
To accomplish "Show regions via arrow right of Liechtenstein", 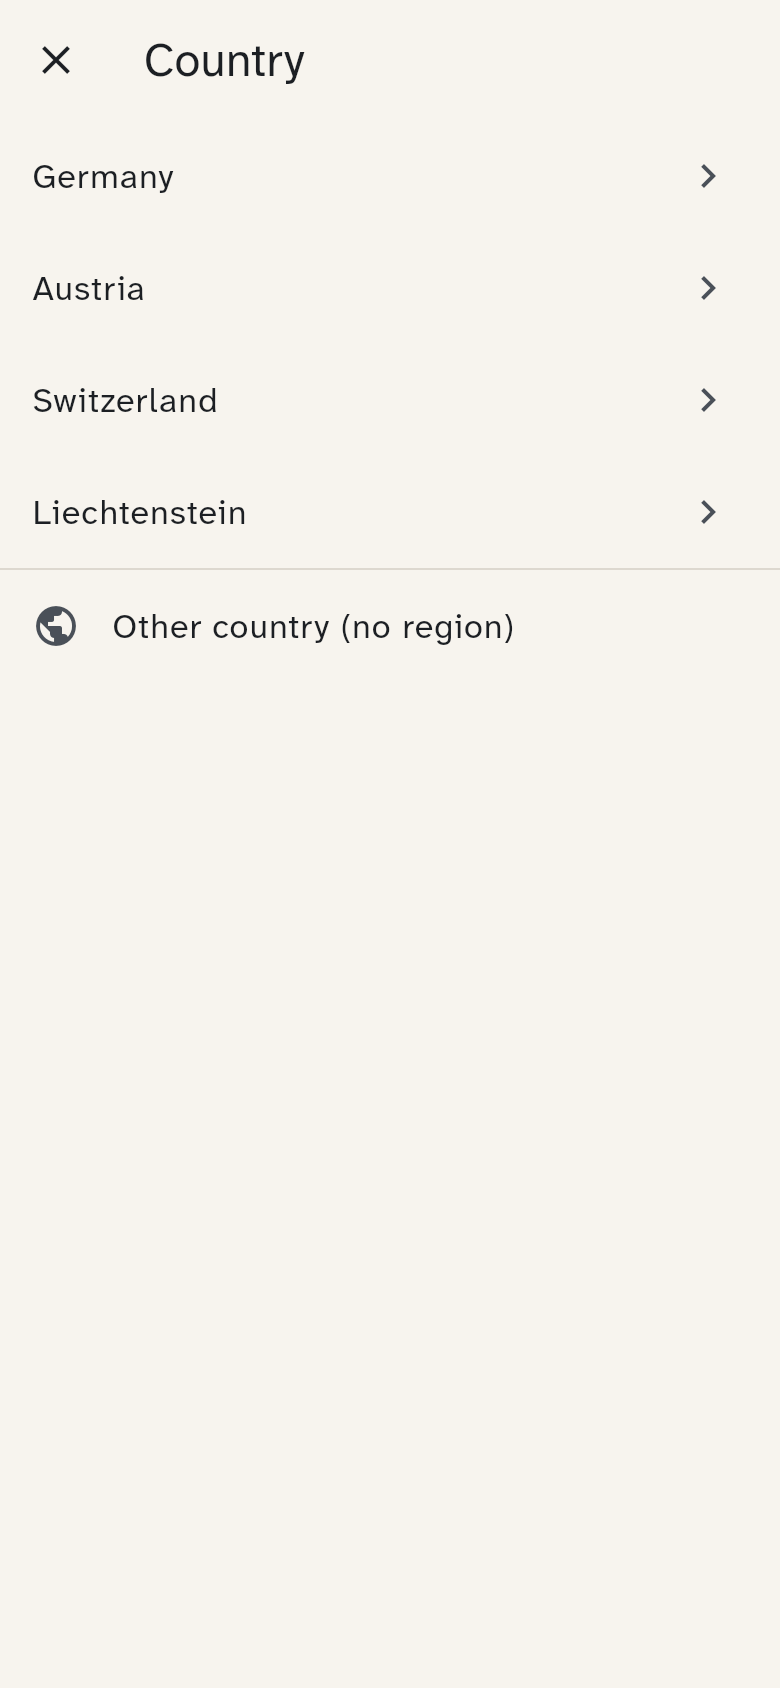I will [708, 512].
